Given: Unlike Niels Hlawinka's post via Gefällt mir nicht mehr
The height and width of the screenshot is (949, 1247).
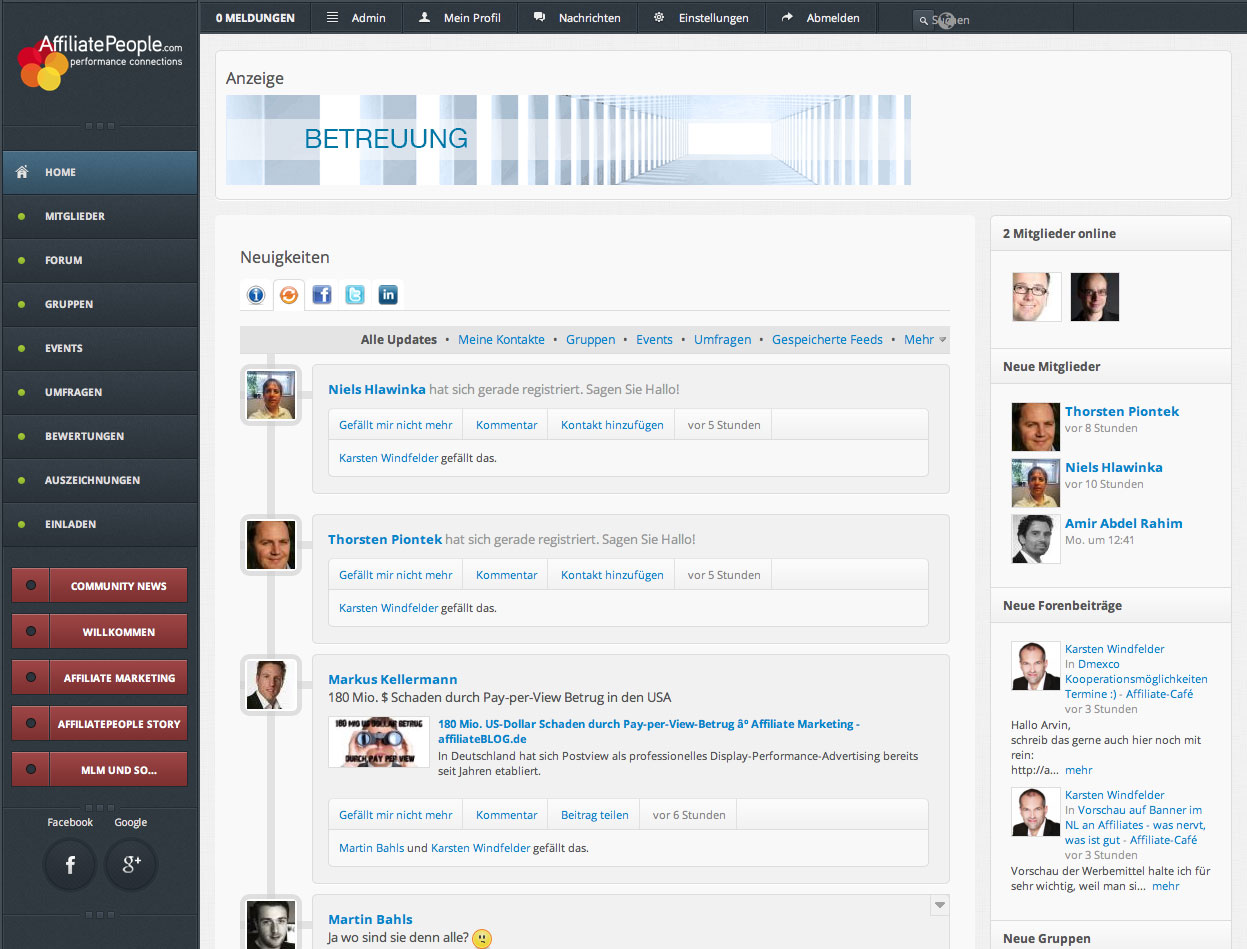Looking at the screenshot, I should tap(395, 425).
